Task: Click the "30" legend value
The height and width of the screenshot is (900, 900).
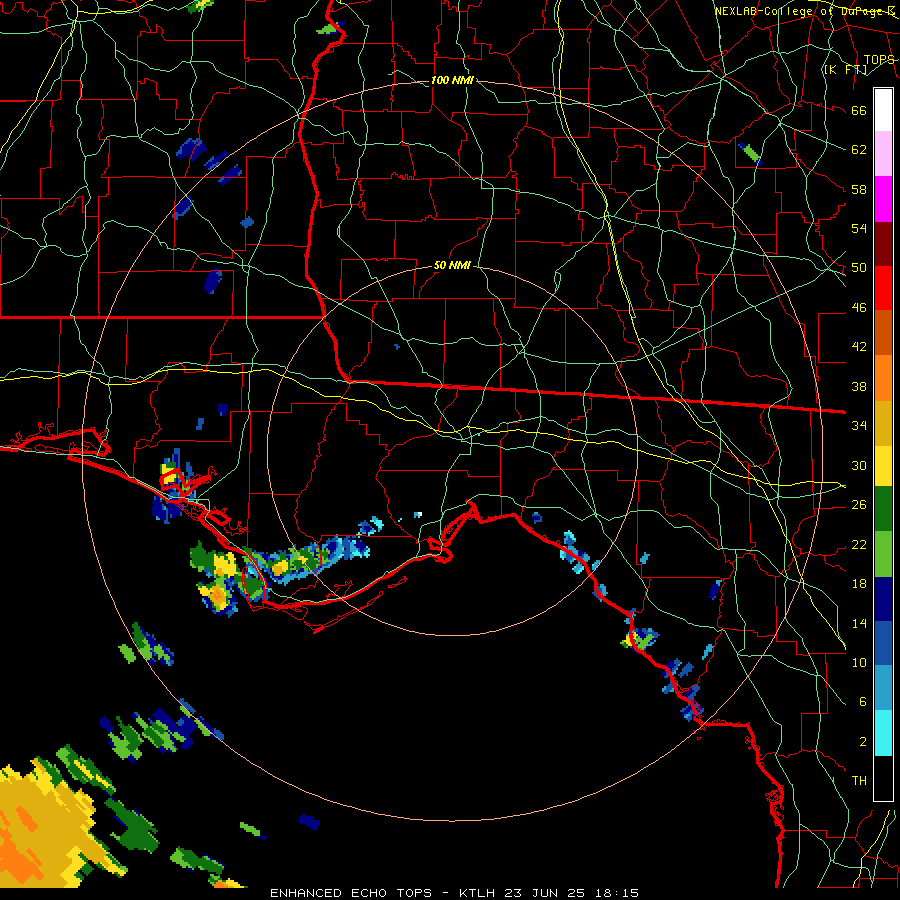Action: 859,465
